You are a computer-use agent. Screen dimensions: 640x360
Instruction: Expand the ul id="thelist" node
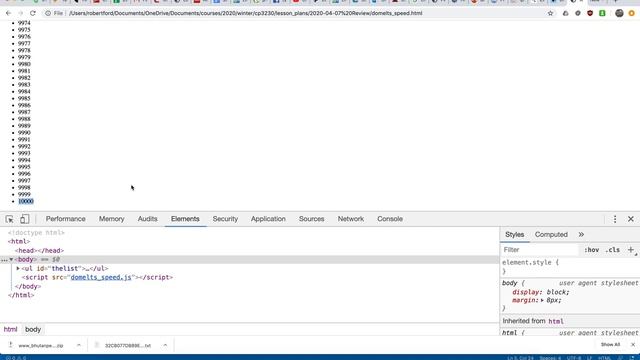[18, 269]
